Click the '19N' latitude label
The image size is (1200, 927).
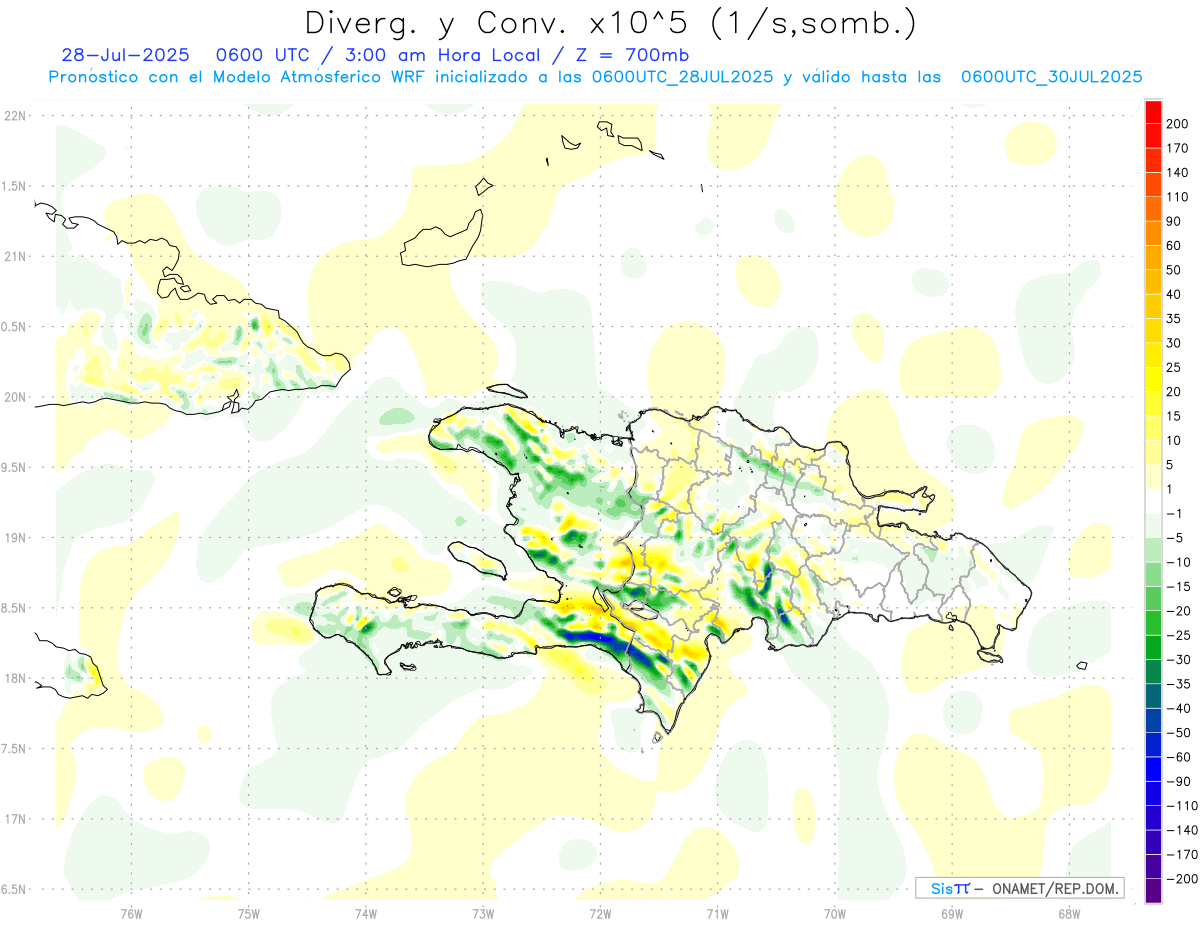pyautogui.click(x=15, y=537)
